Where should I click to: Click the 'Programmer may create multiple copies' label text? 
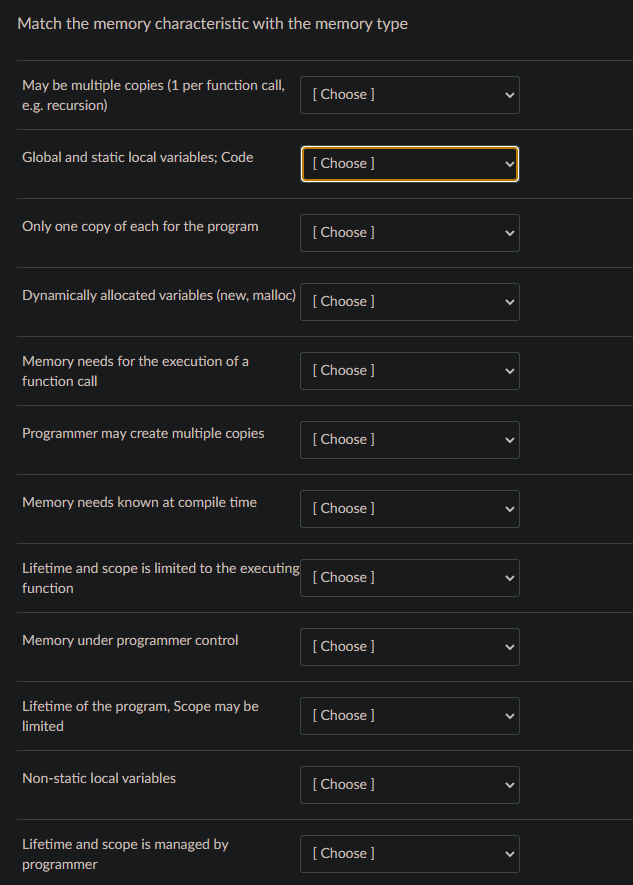click(143, 433)
